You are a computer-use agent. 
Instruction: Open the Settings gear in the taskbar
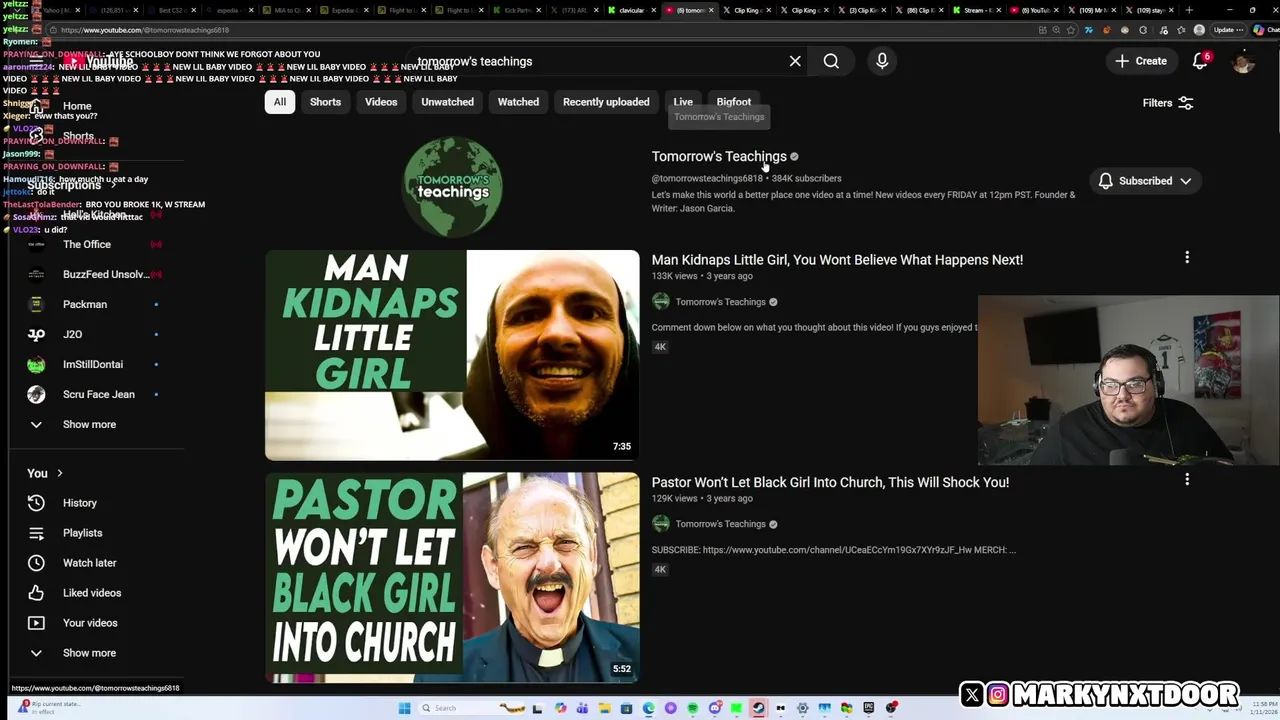point(802,708)
